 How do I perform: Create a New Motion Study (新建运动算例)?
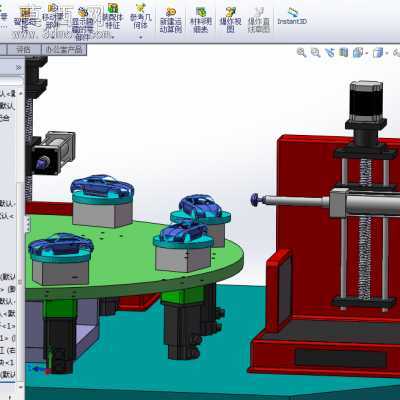coord(171,21)
